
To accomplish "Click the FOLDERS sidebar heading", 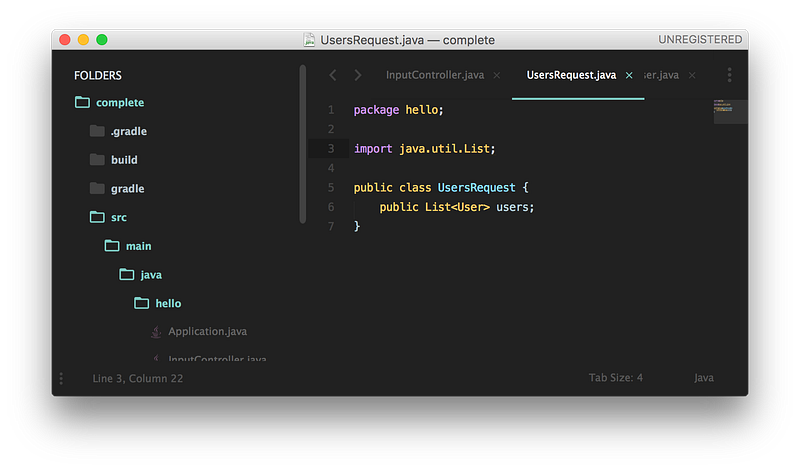I will click(x=98, y=76).
